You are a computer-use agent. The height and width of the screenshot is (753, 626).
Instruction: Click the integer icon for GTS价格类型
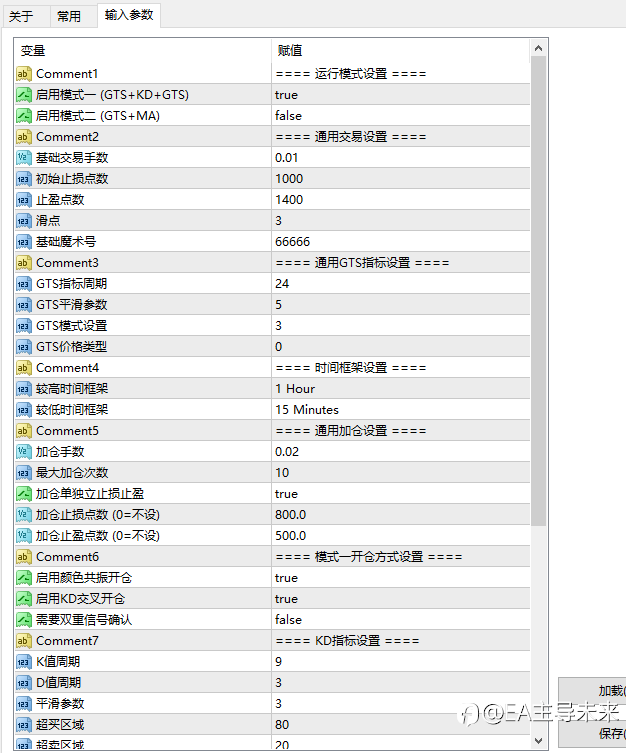(x=24, y=347)
